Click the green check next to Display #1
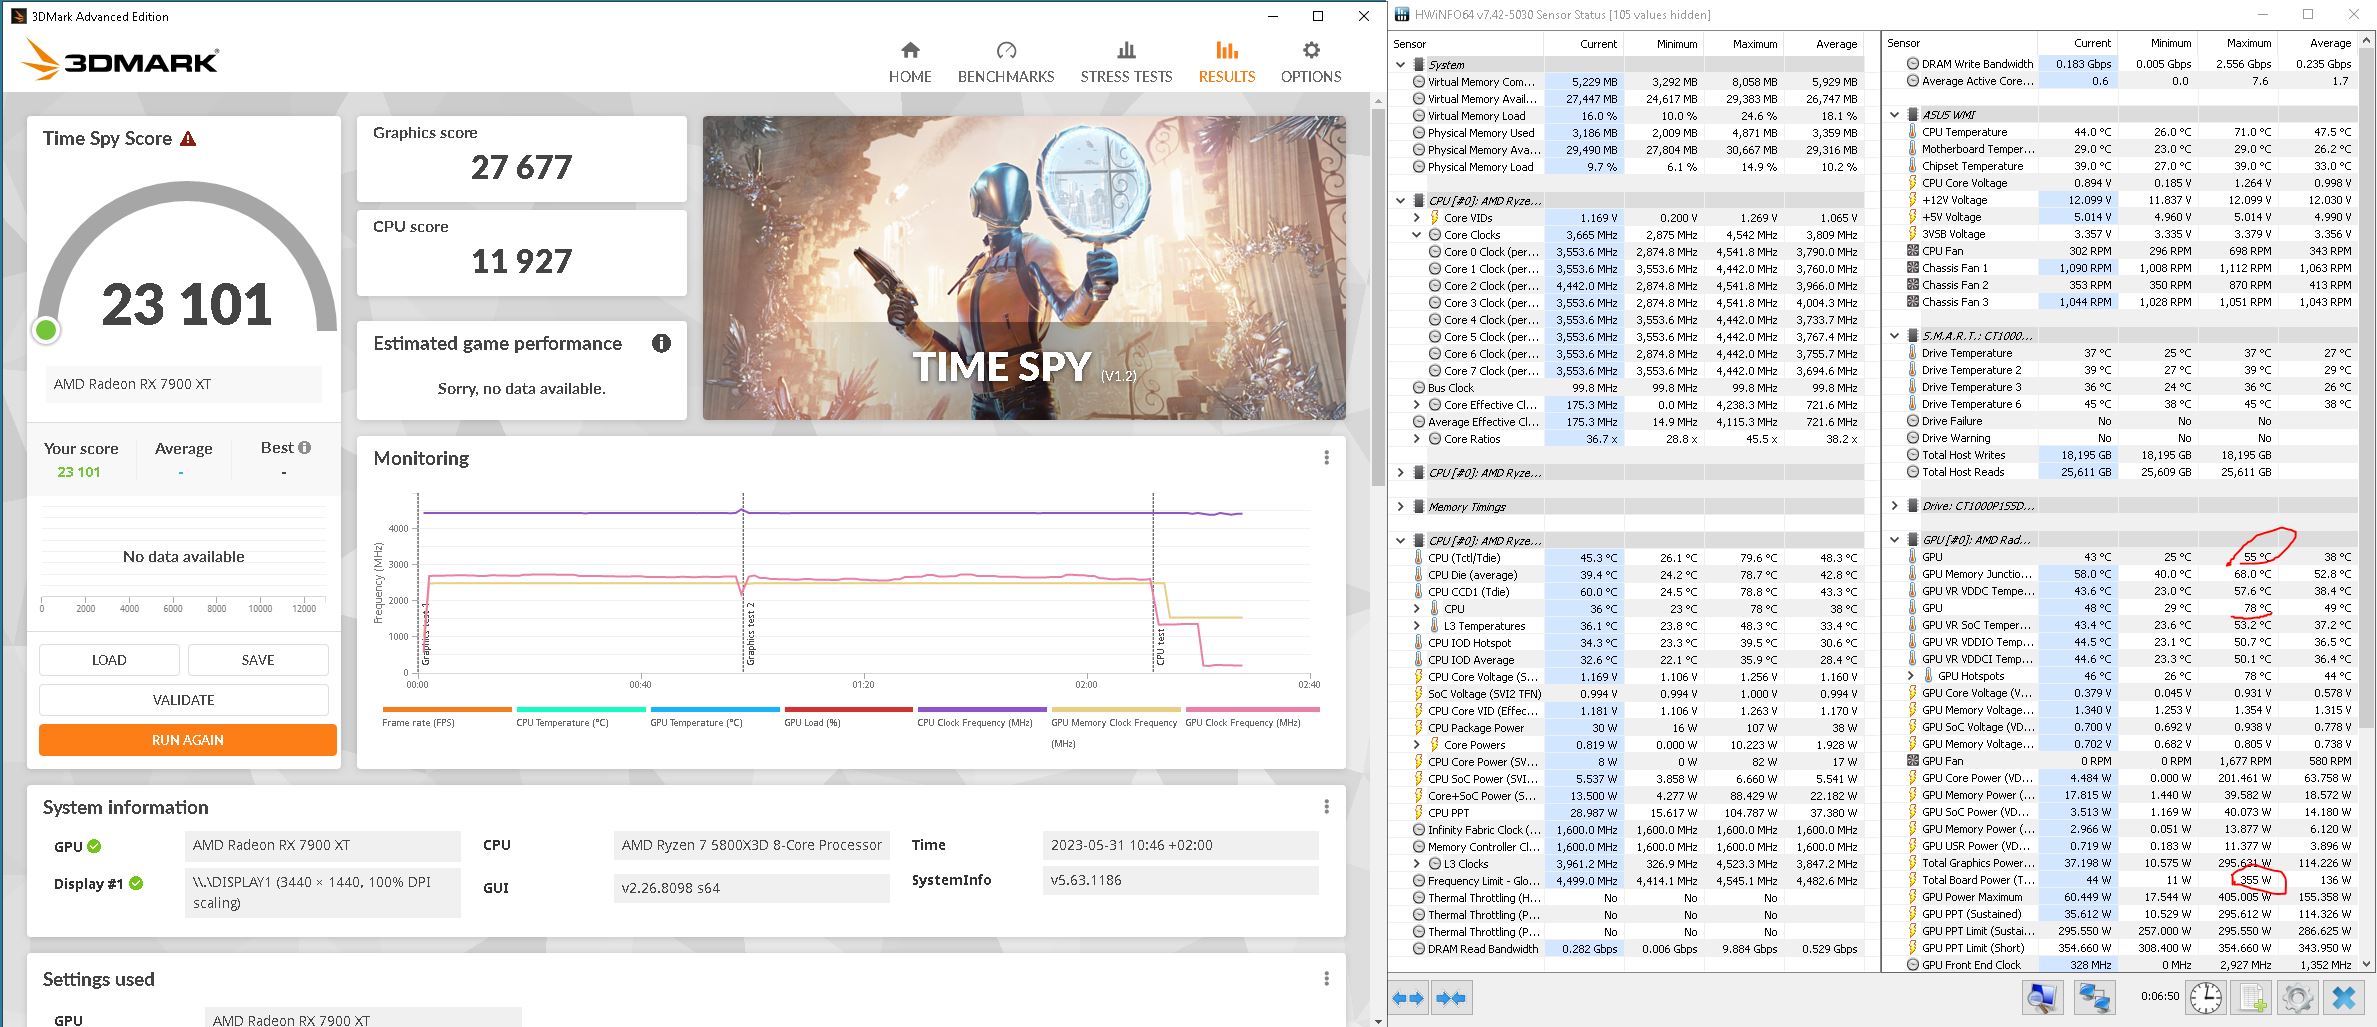 [136, 884]
